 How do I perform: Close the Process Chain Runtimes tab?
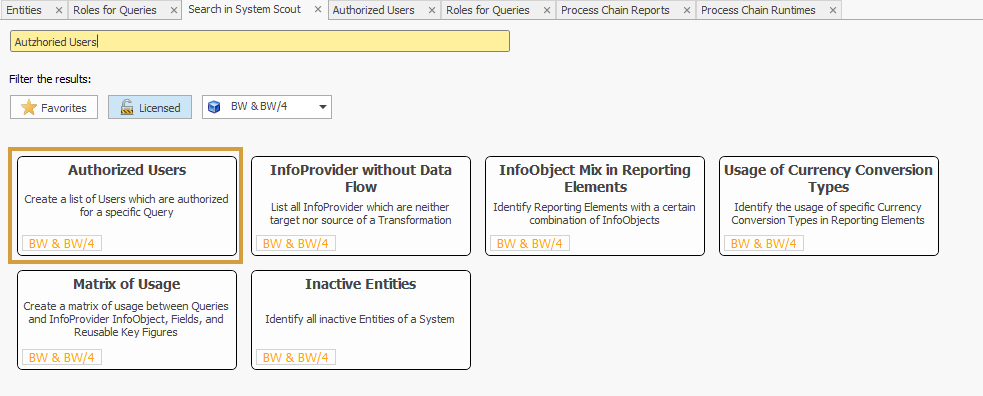tap(833, 10)
